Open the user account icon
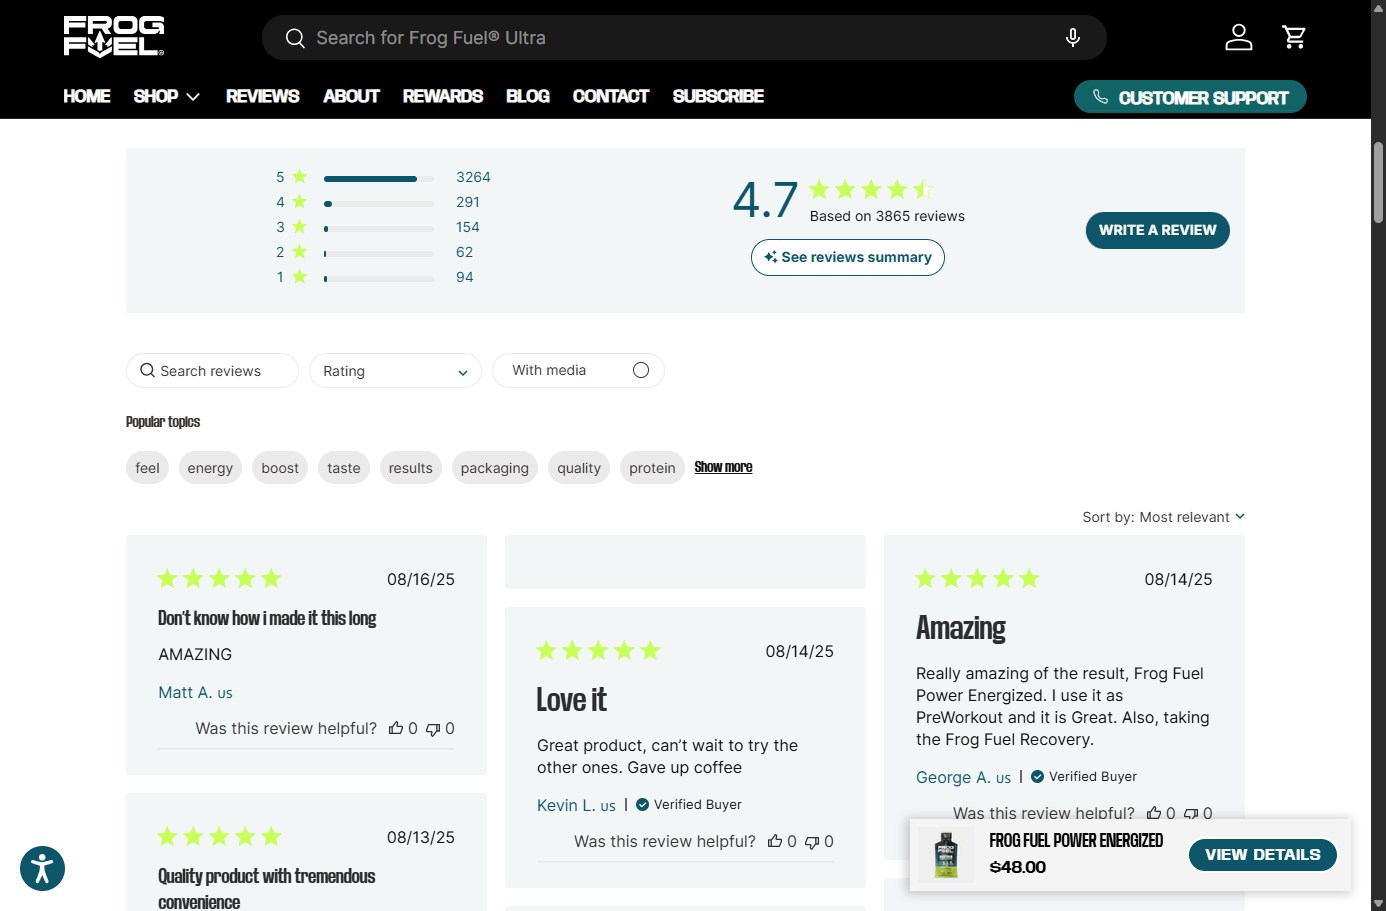Viewport: 1386px width, 911px height. coord(1238,38)
